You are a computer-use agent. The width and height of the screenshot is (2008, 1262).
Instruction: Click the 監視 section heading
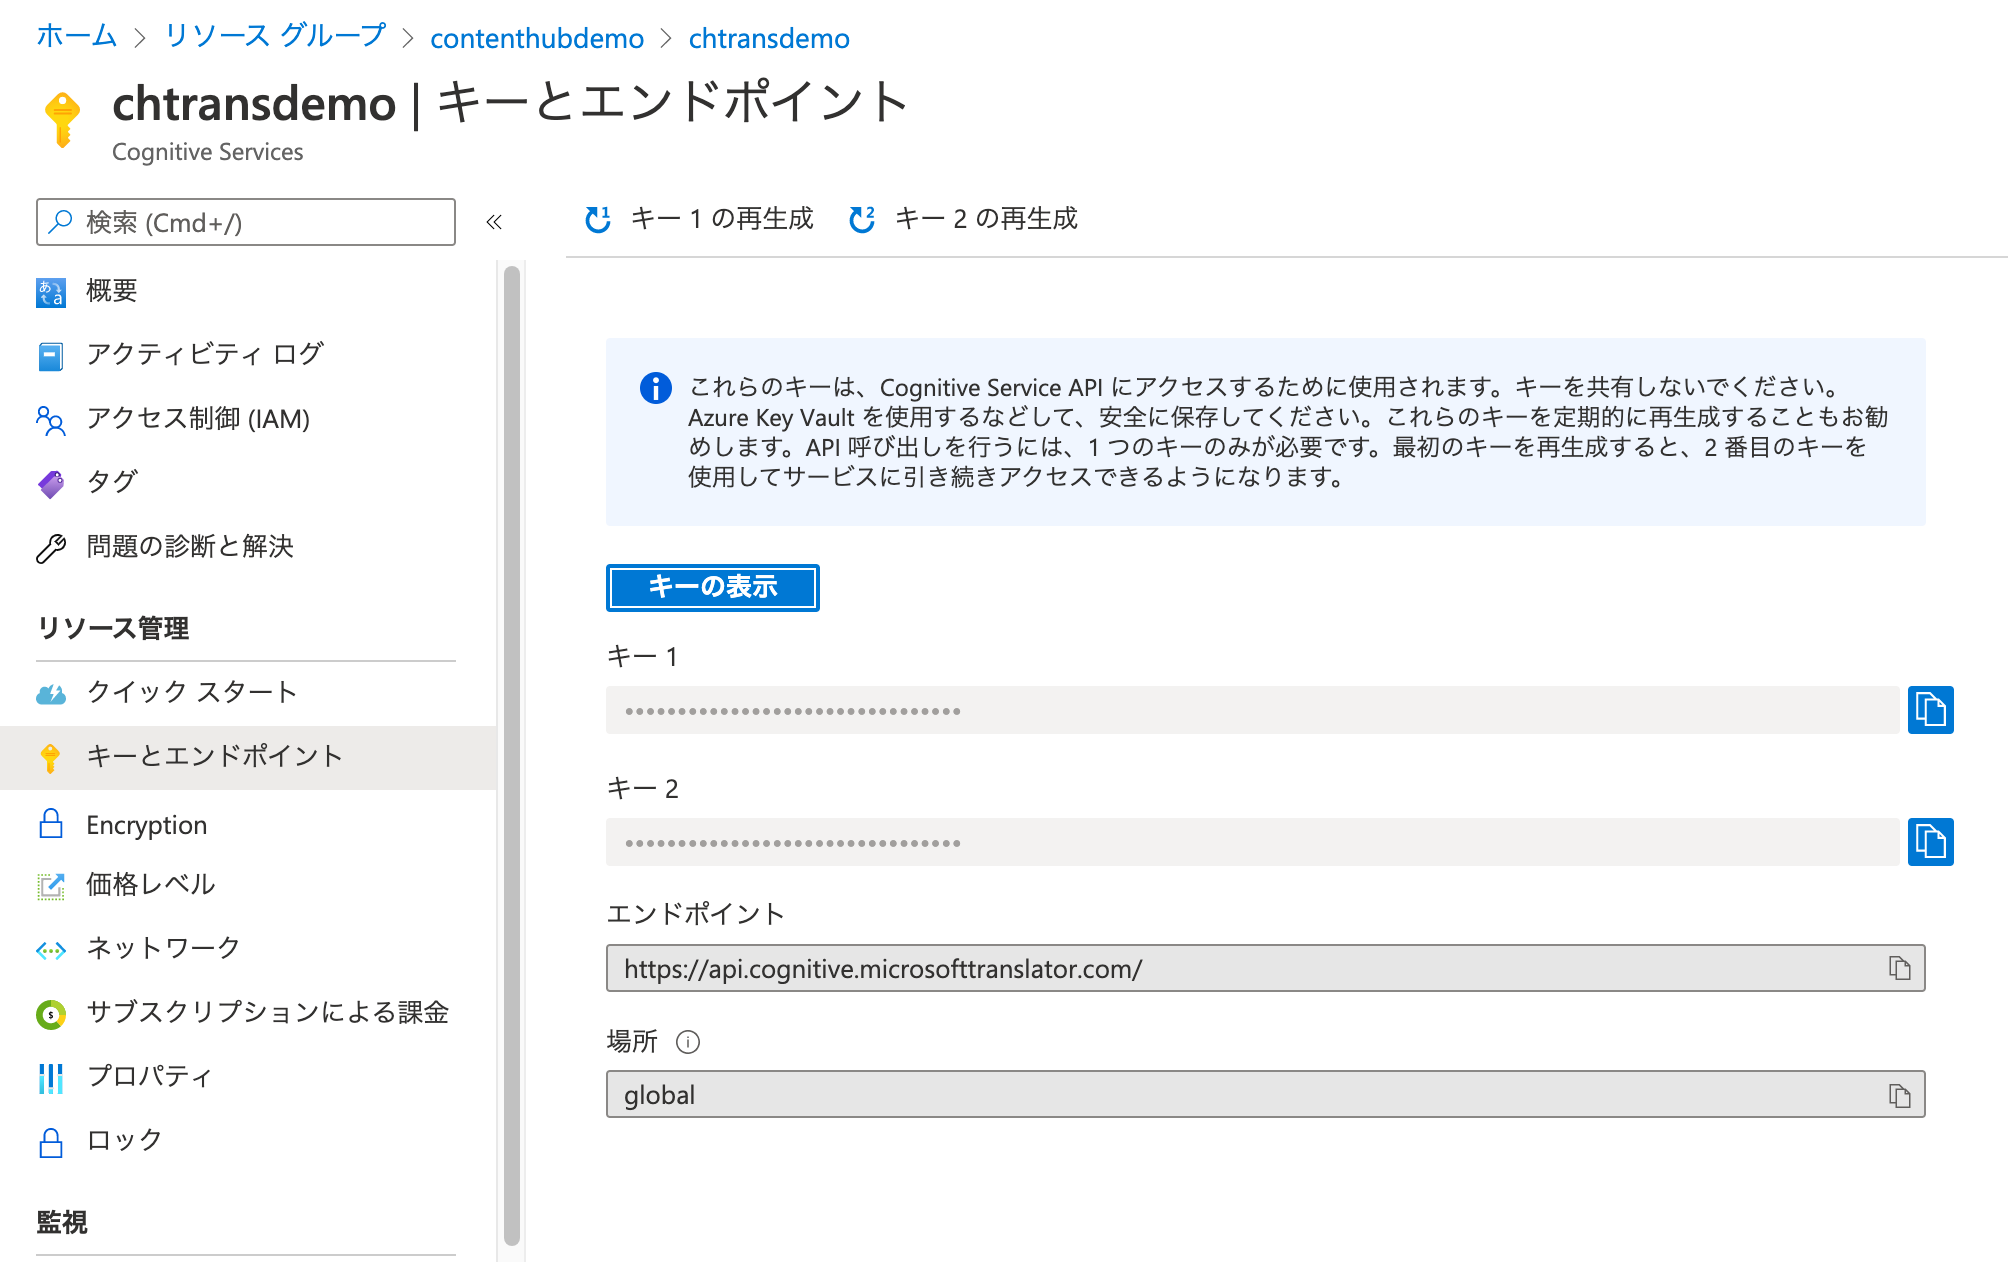(62, 1222)
